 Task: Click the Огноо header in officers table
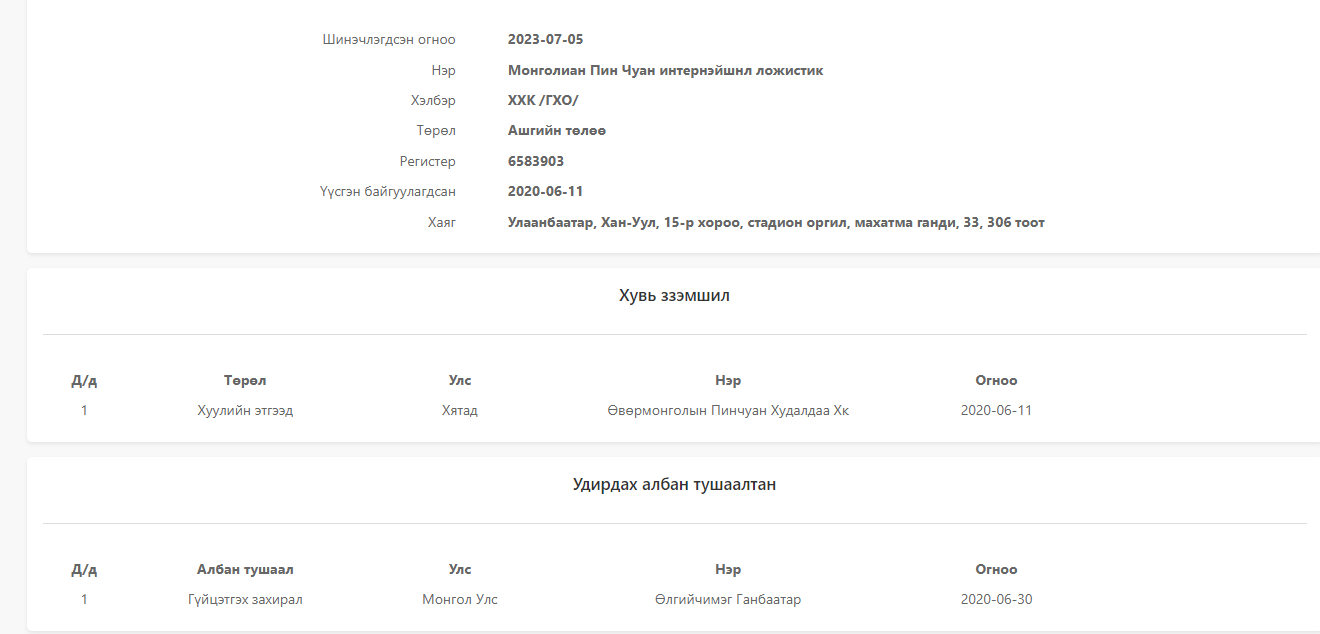[996, 569]
